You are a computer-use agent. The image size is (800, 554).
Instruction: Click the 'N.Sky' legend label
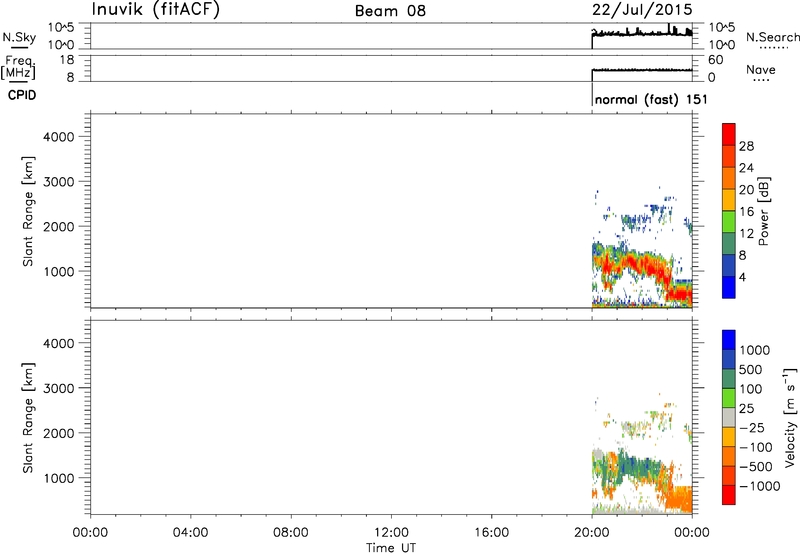tap(19, 37)
